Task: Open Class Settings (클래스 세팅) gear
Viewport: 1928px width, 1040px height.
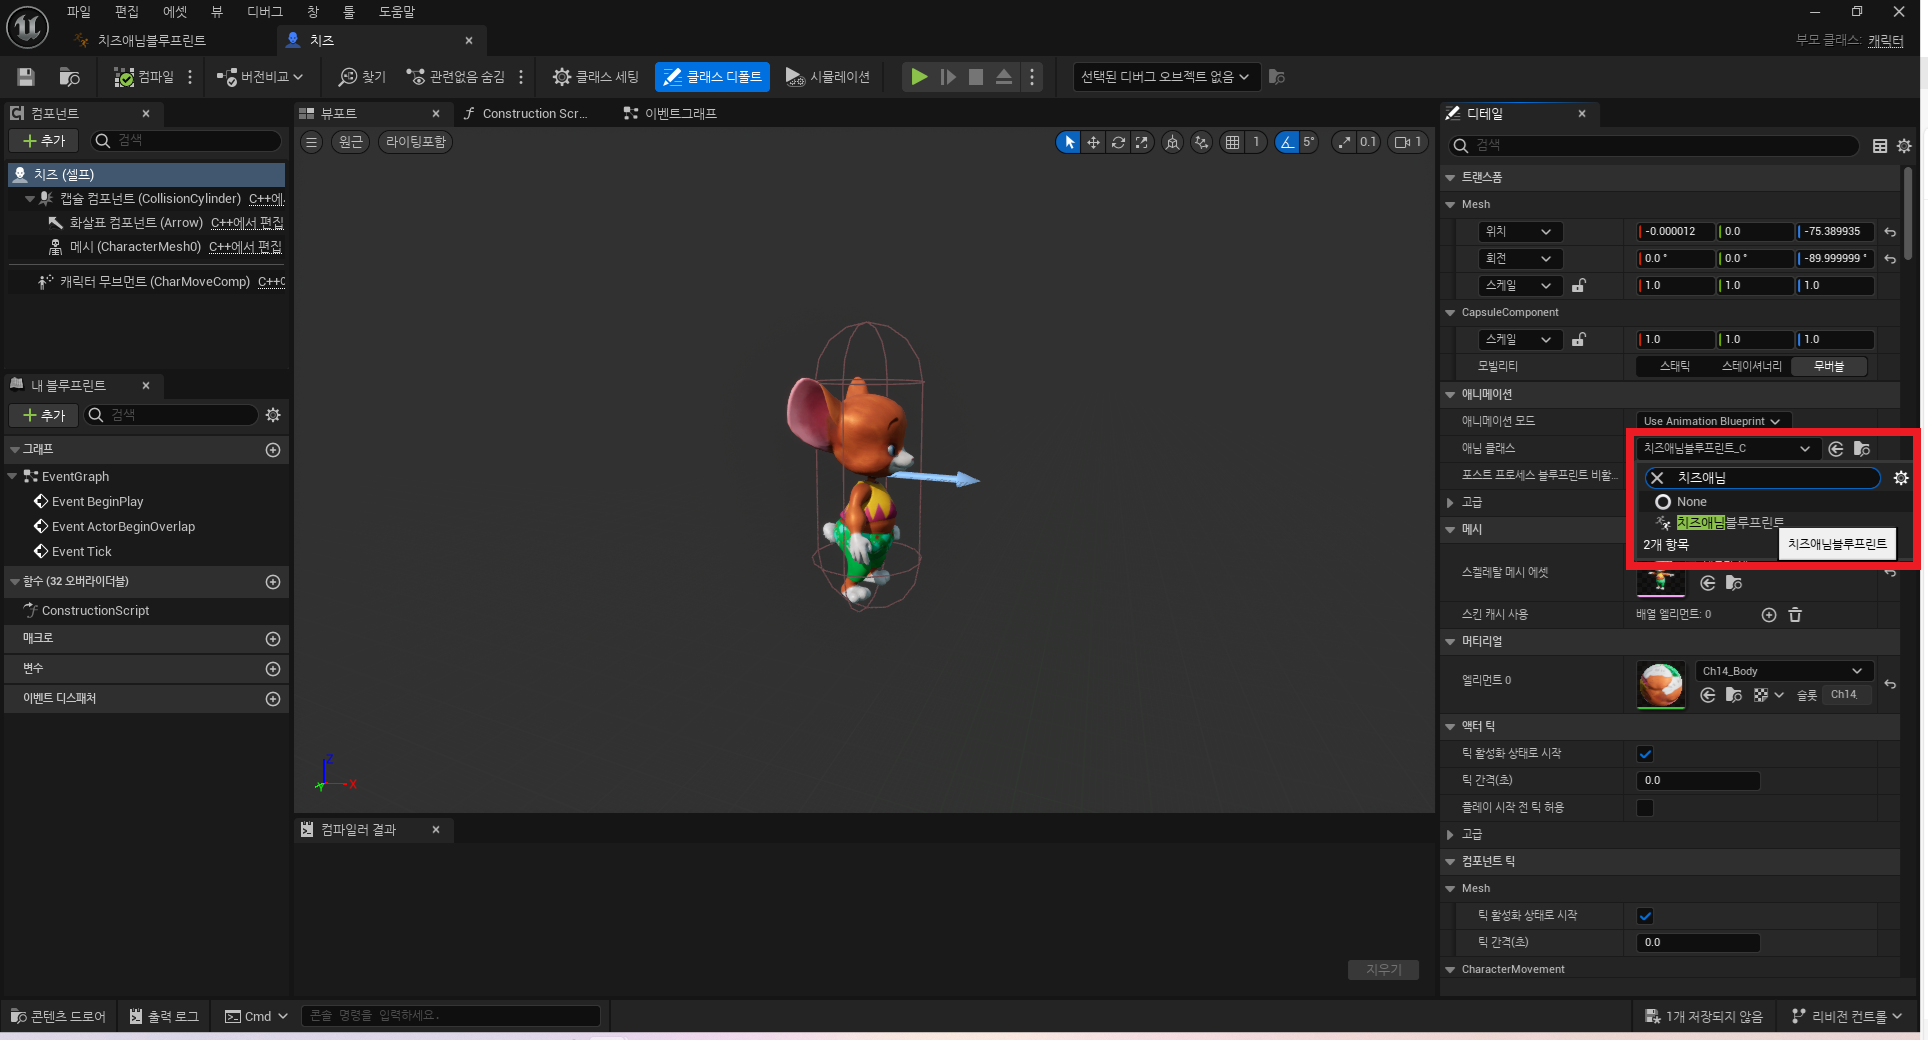Action: 596,77
